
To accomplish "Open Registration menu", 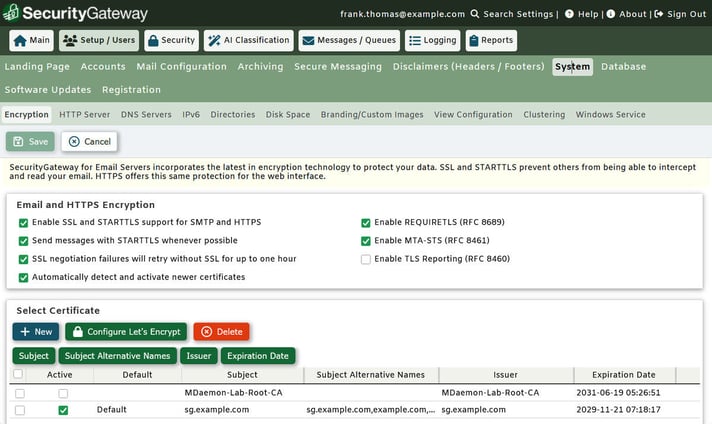I will (131, 90).
